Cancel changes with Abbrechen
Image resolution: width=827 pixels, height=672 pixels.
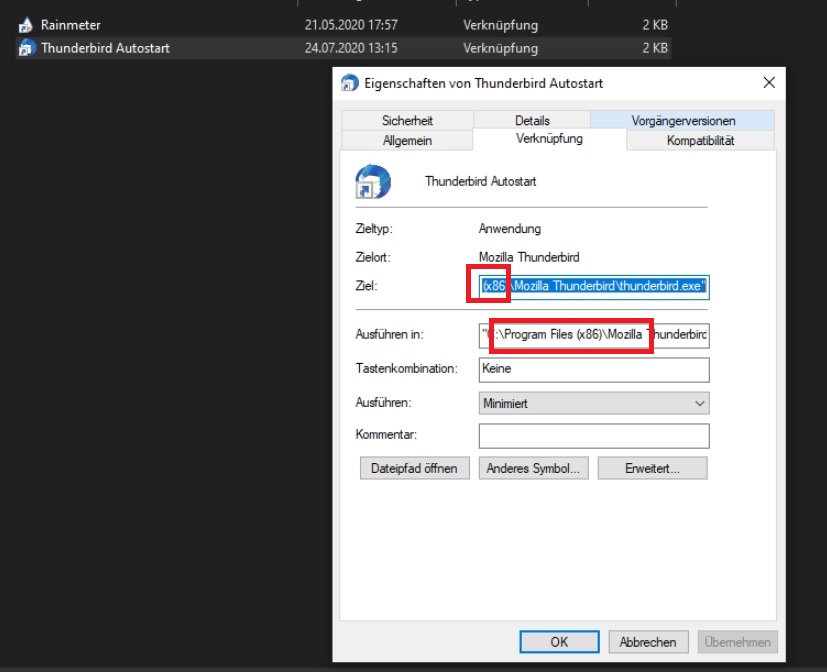(x=648, y=642)
